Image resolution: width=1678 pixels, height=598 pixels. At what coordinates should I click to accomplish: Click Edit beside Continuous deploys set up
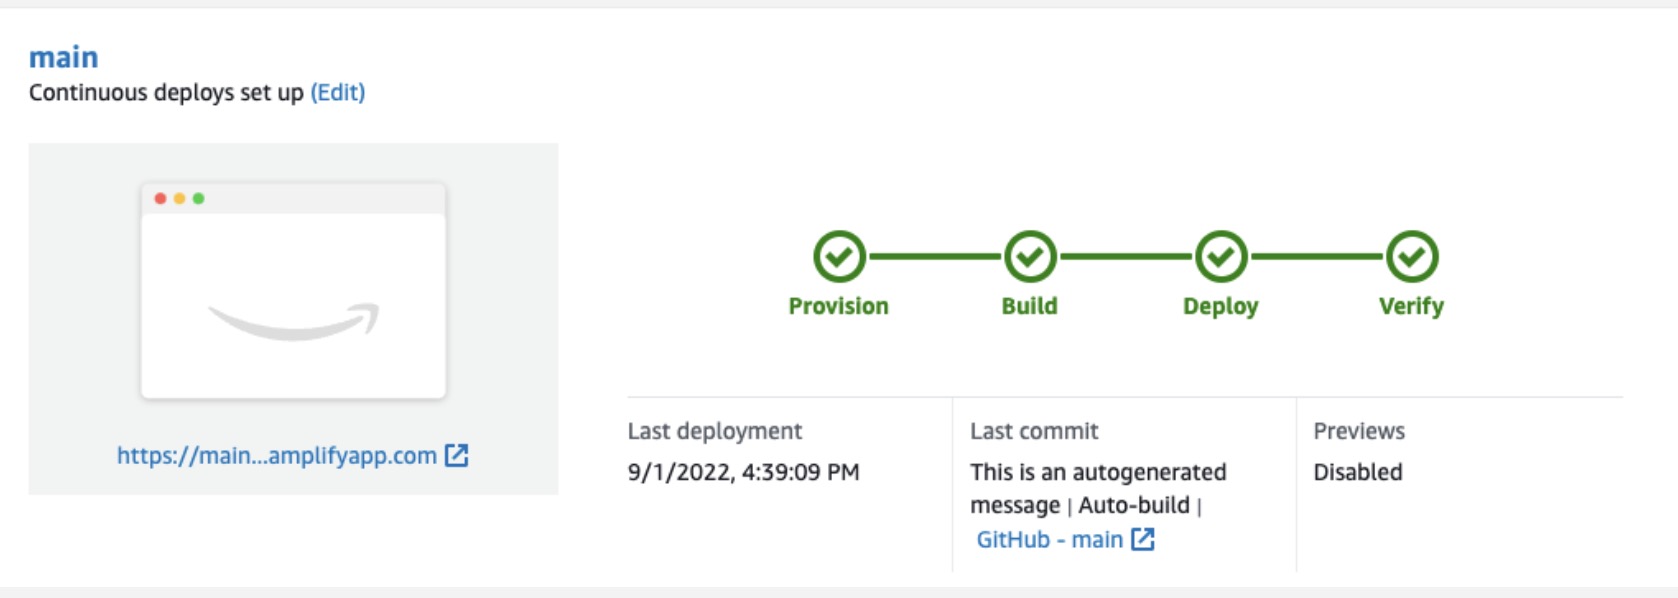[338, 93]
